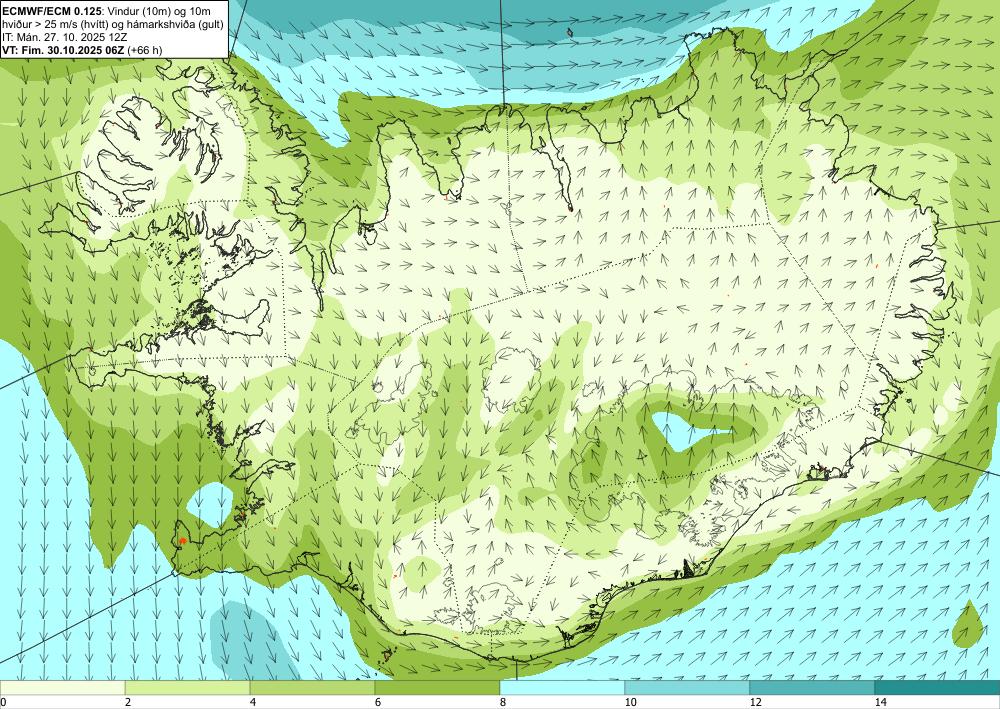Click the legend scale label "4"
The width and height of the screenshot is (1000, 709).
253,703
